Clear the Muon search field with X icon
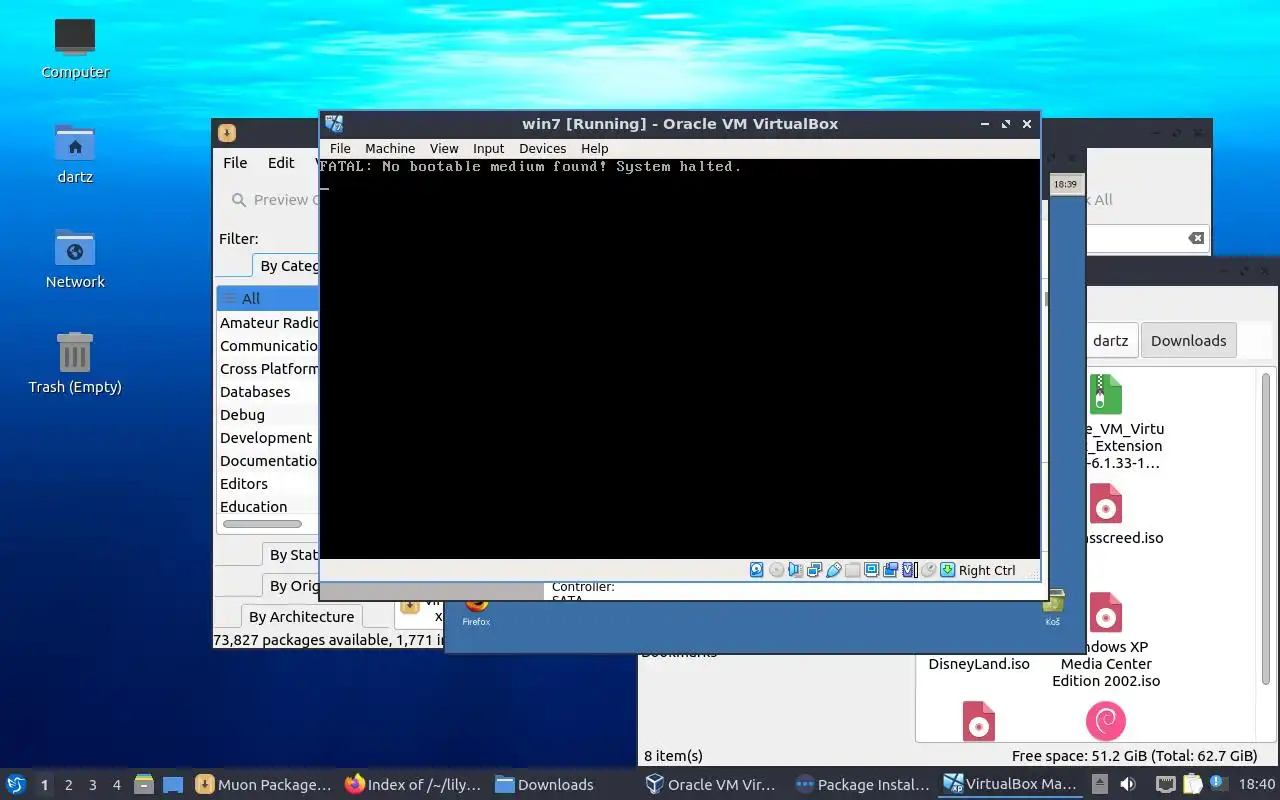Screen dimensions: 1280x800 tap(1196, 238)
